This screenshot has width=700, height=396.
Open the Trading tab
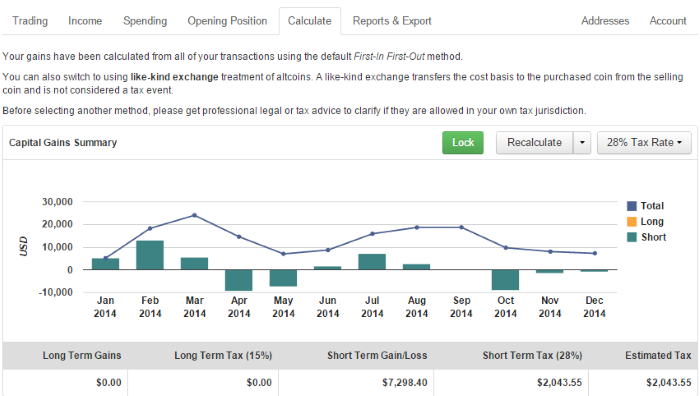click(30, 21)
